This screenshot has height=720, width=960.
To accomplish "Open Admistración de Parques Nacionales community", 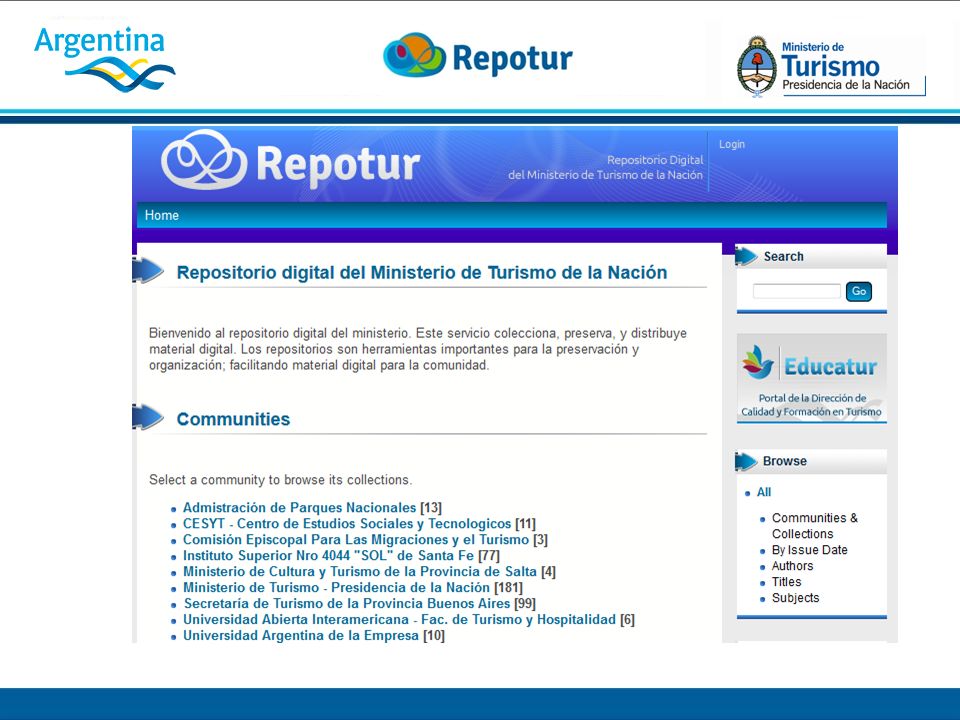I will pos(299,508).
